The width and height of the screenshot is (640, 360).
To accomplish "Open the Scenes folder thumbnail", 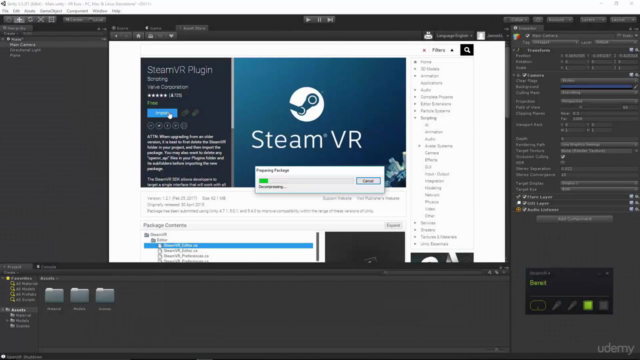I will [105, 296].
